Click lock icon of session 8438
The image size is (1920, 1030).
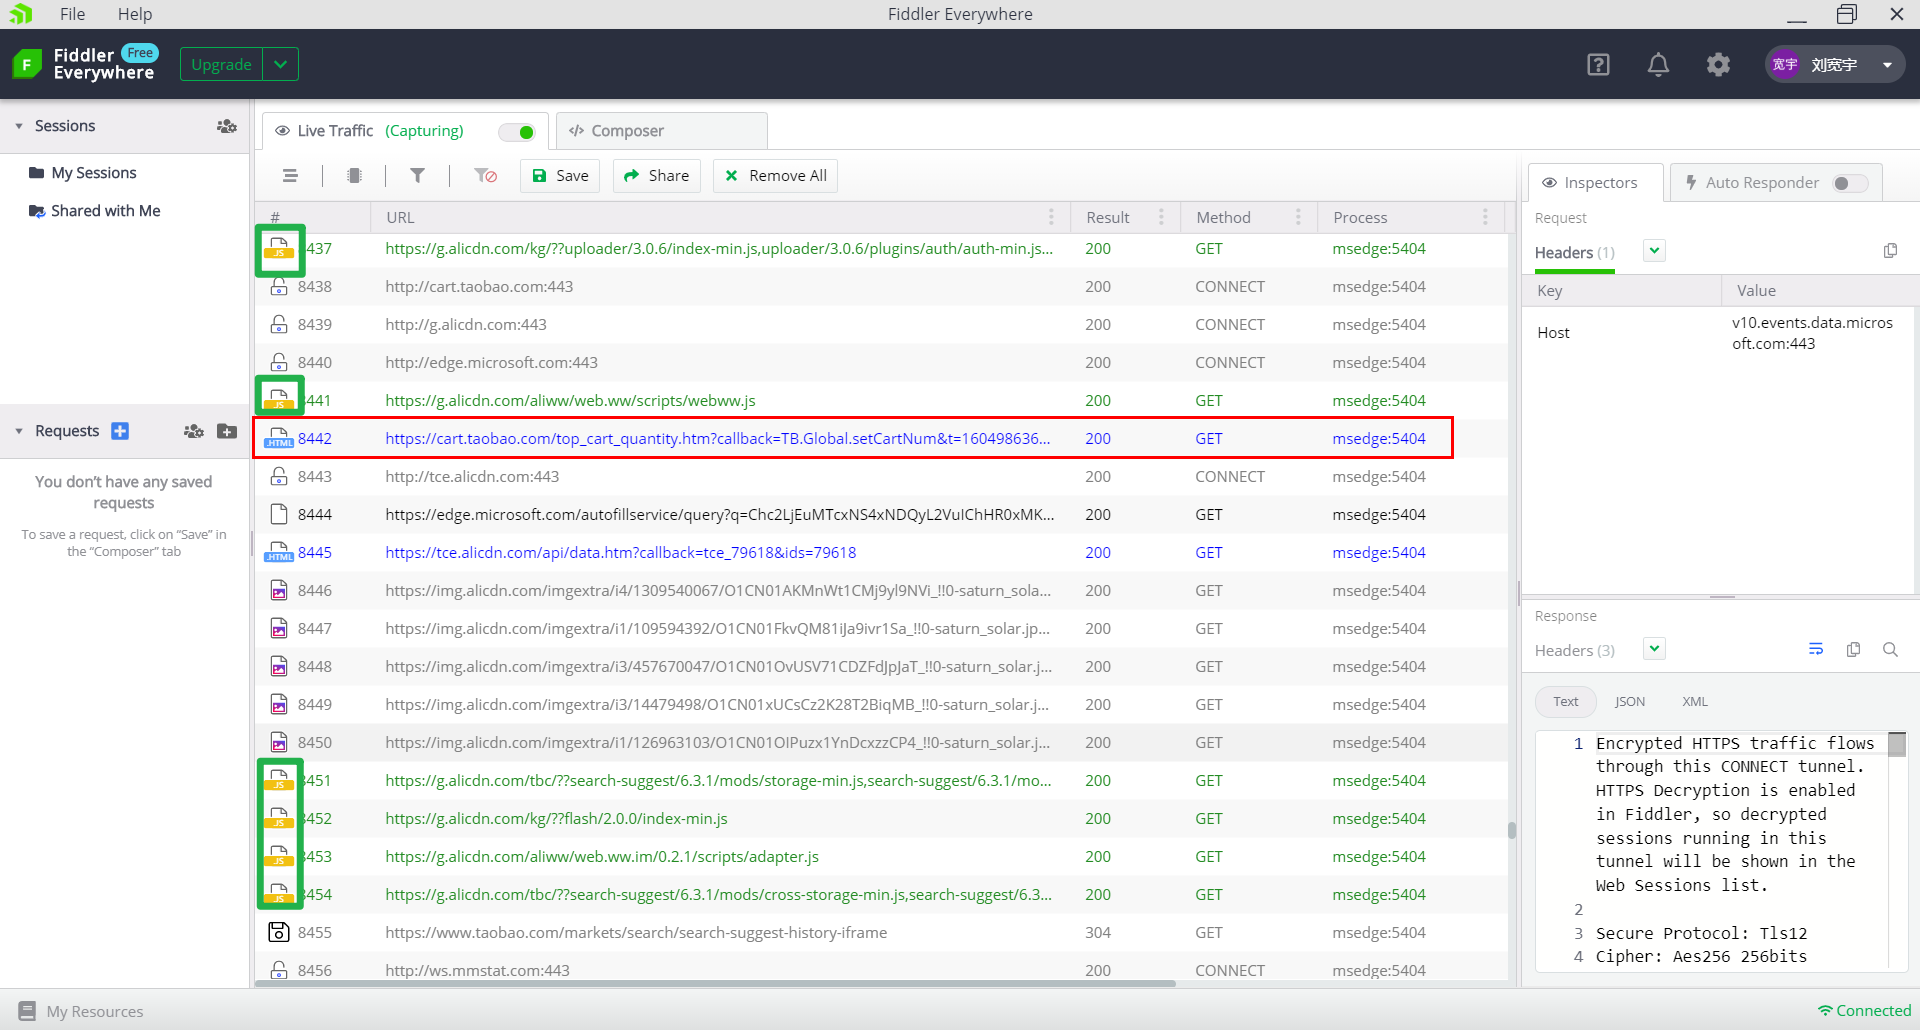click(x=279, y=287)
